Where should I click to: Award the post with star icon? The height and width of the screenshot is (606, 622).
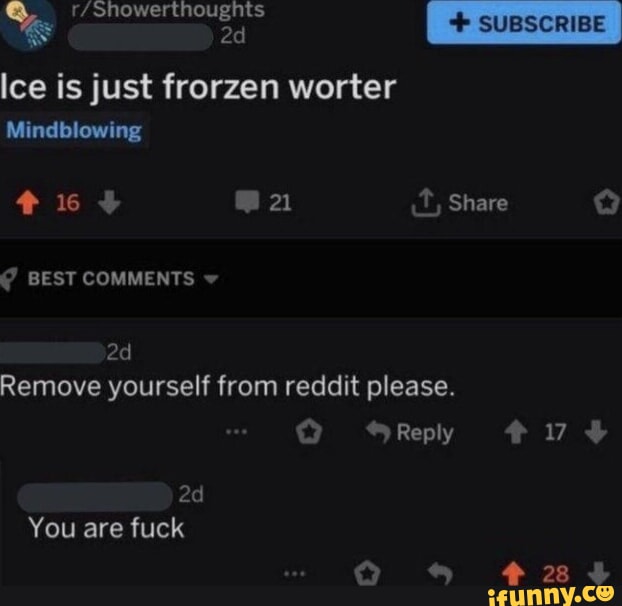[x=607, y=202]
